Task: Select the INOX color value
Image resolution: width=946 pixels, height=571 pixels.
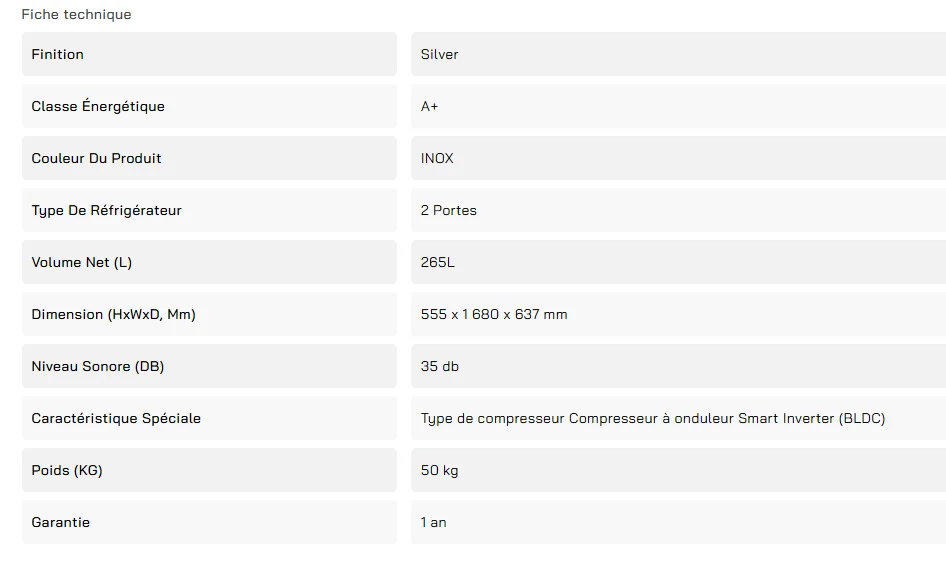Action: coord(437,158)
